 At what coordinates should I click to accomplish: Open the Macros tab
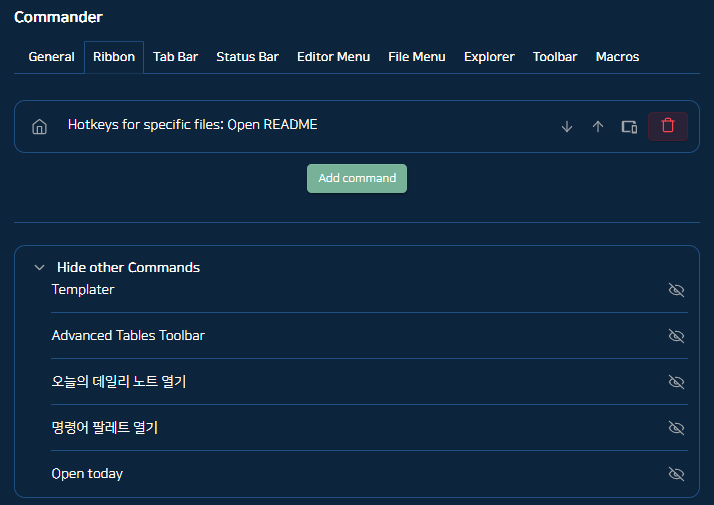pyautogui.click(x=617, y=57)
